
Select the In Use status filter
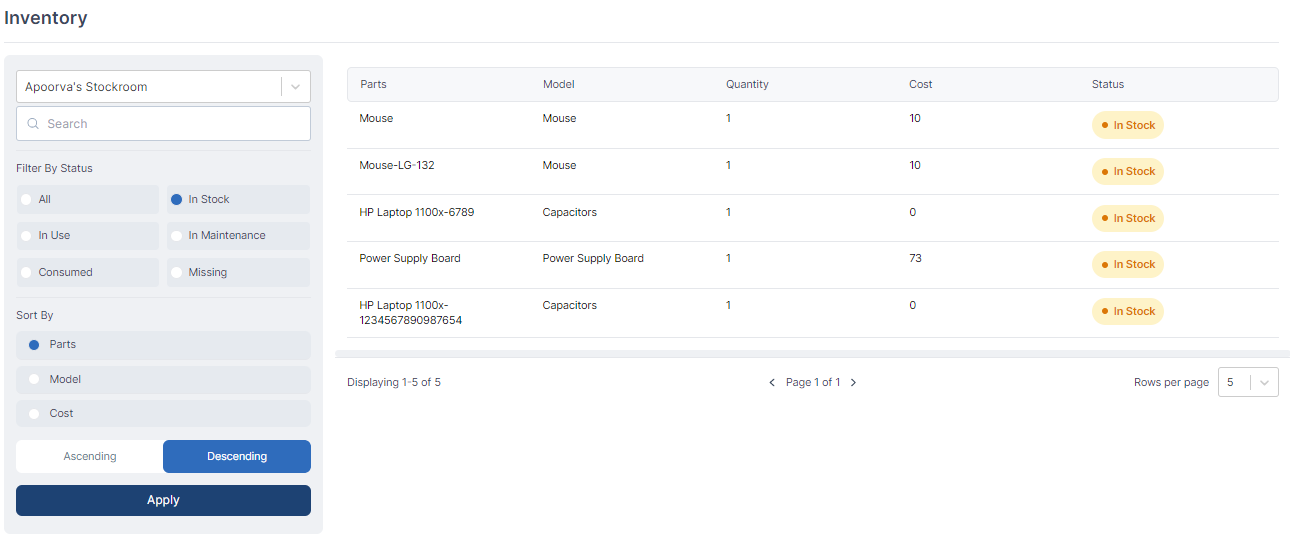87,236
